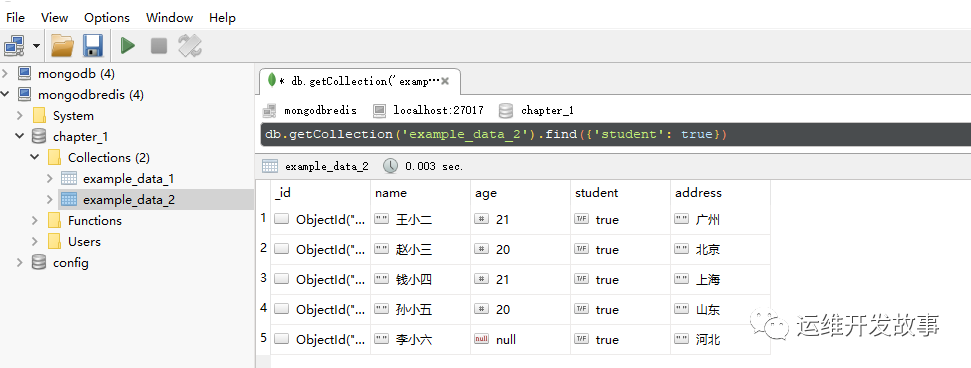Image resolution: width=971 pixels, height=368 pixels.
Task: Expand the example_data_2 collection
Action: point(50,199)
